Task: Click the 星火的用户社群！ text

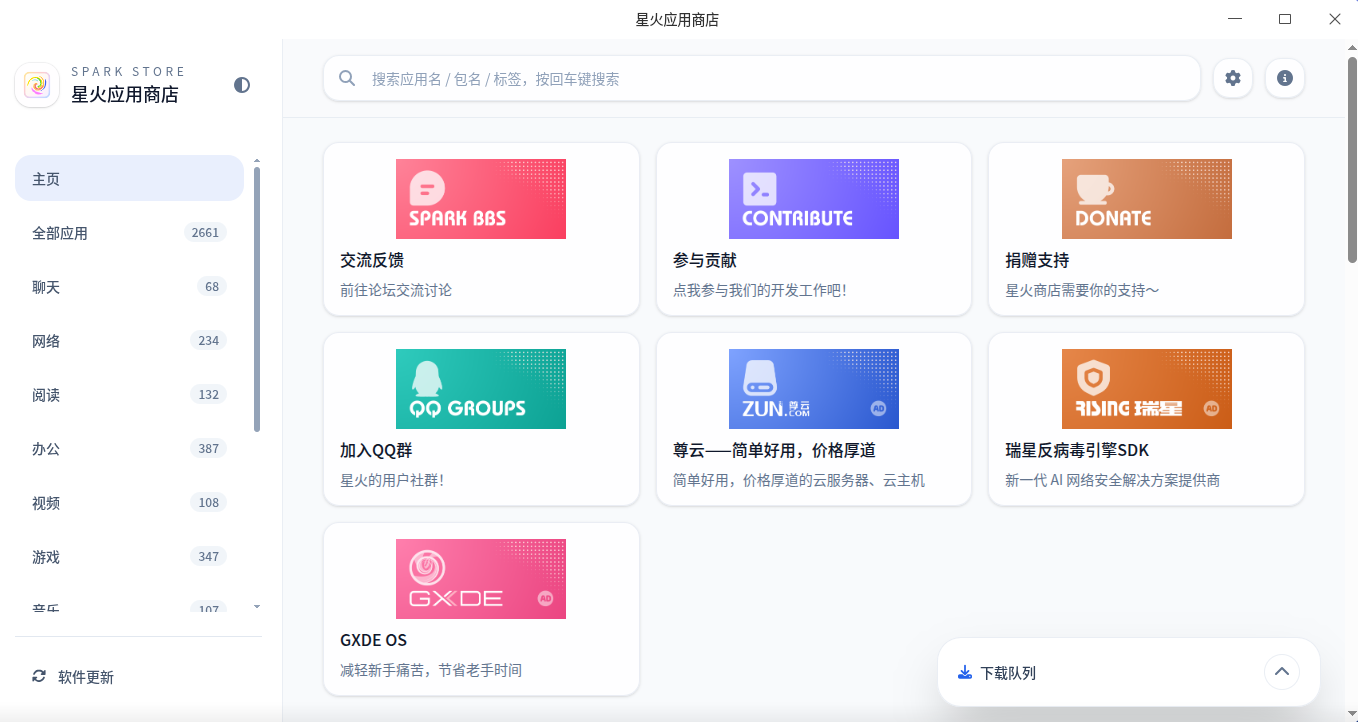Action: pyautogui.click(x=392, y=480)
